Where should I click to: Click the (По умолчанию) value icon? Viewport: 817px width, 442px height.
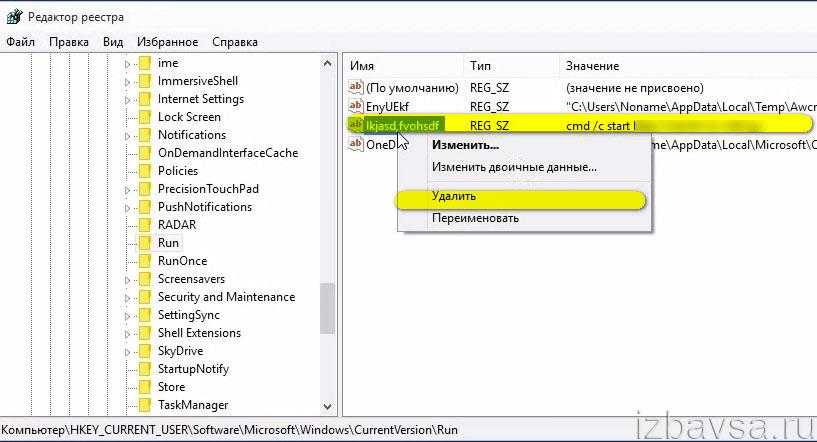355,88
